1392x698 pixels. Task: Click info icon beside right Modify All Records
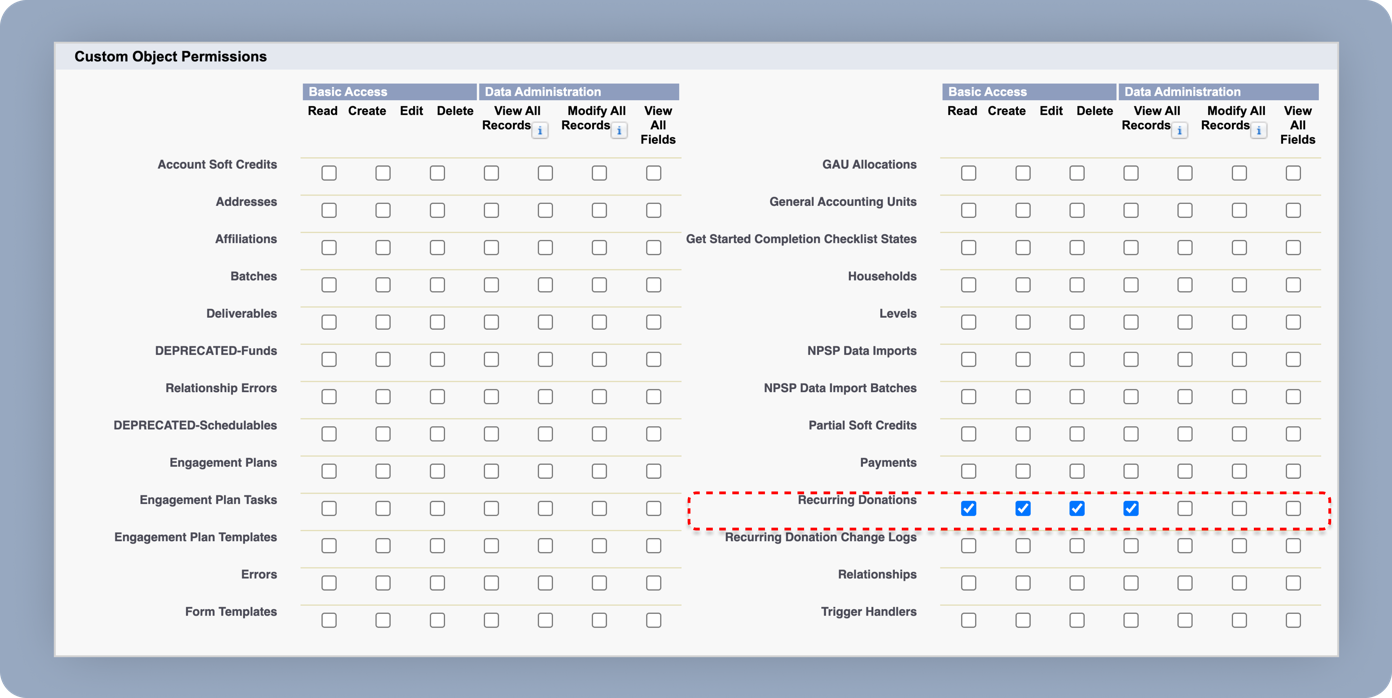(1259, 131)
